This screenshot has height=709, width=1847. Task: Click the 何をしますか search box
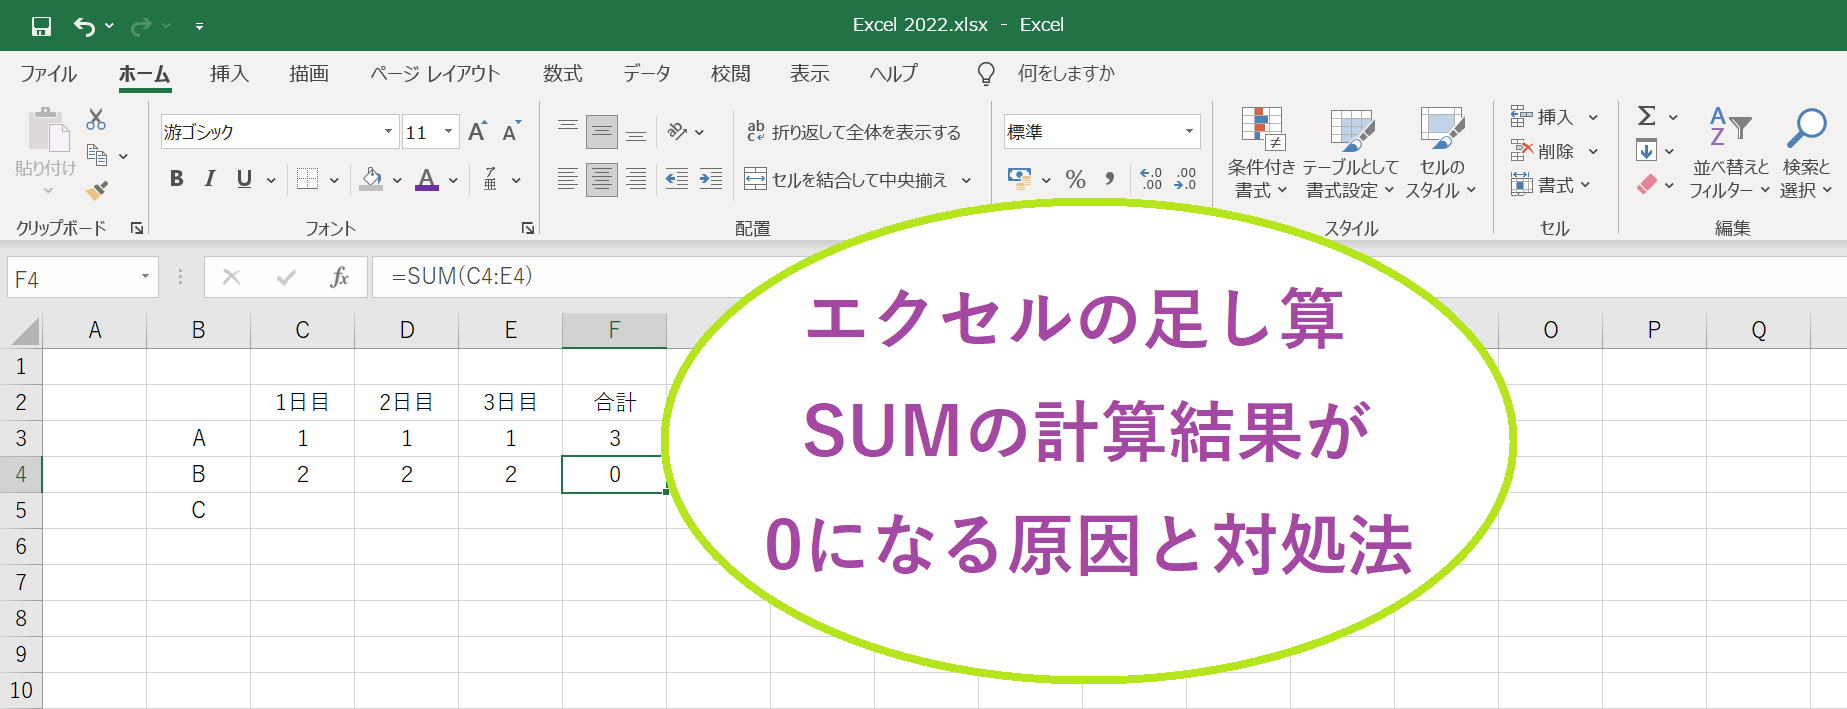(x=1066, y=74)
